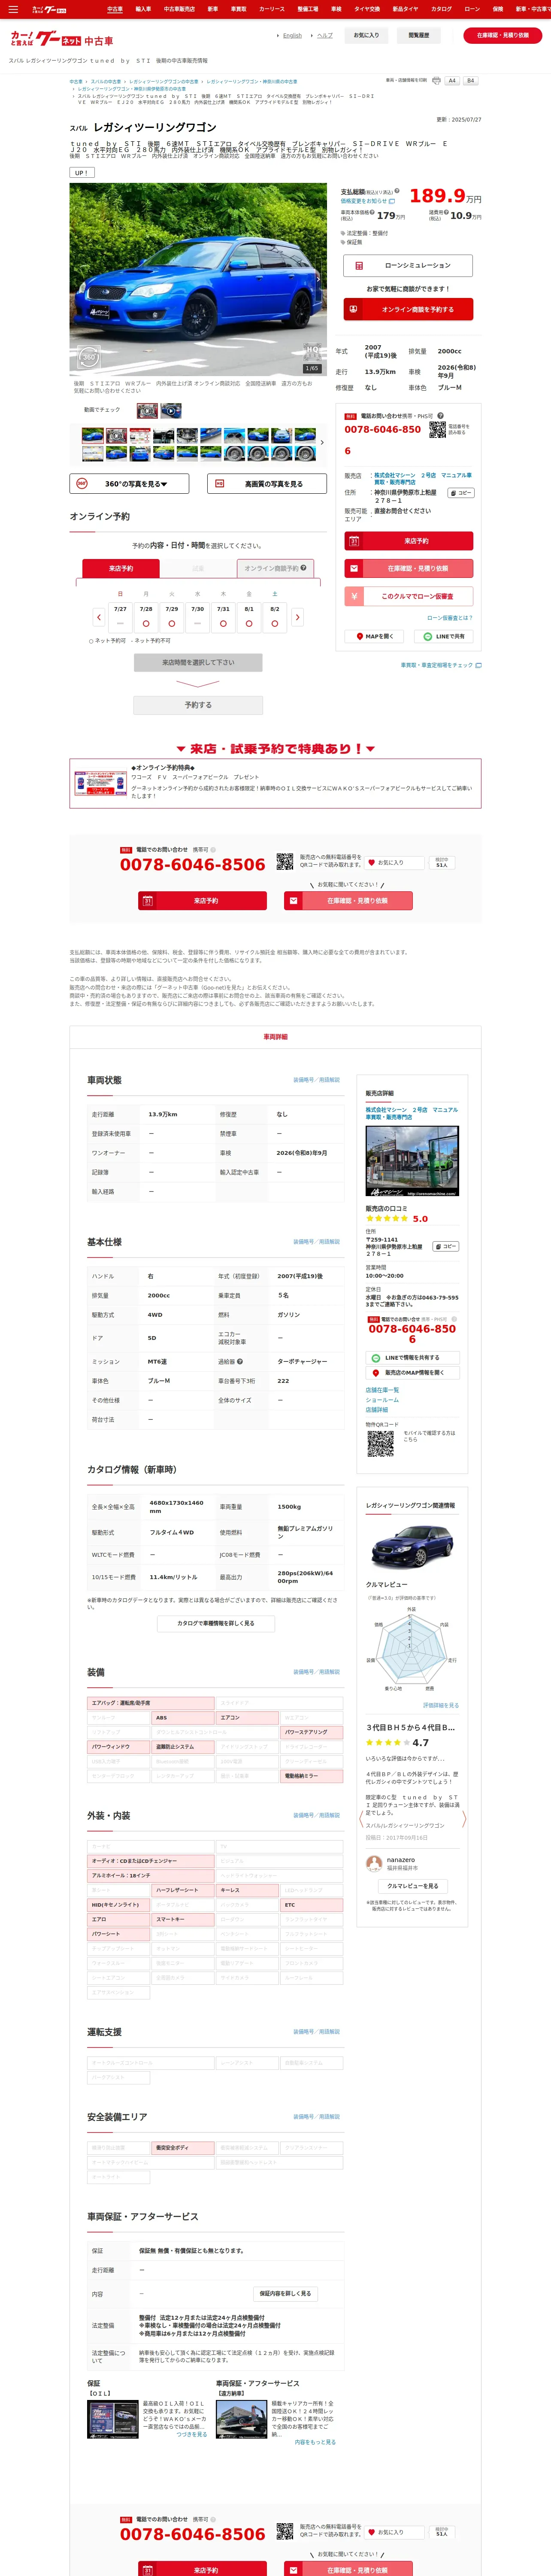Click help icon beside 支払総額

click(x=397, y=191)
